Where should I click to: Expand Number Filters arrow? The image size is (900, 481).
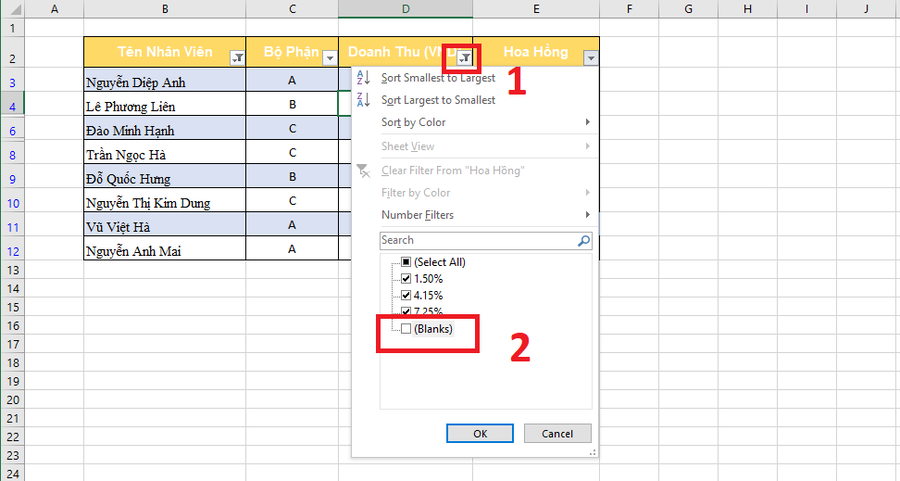587,215
